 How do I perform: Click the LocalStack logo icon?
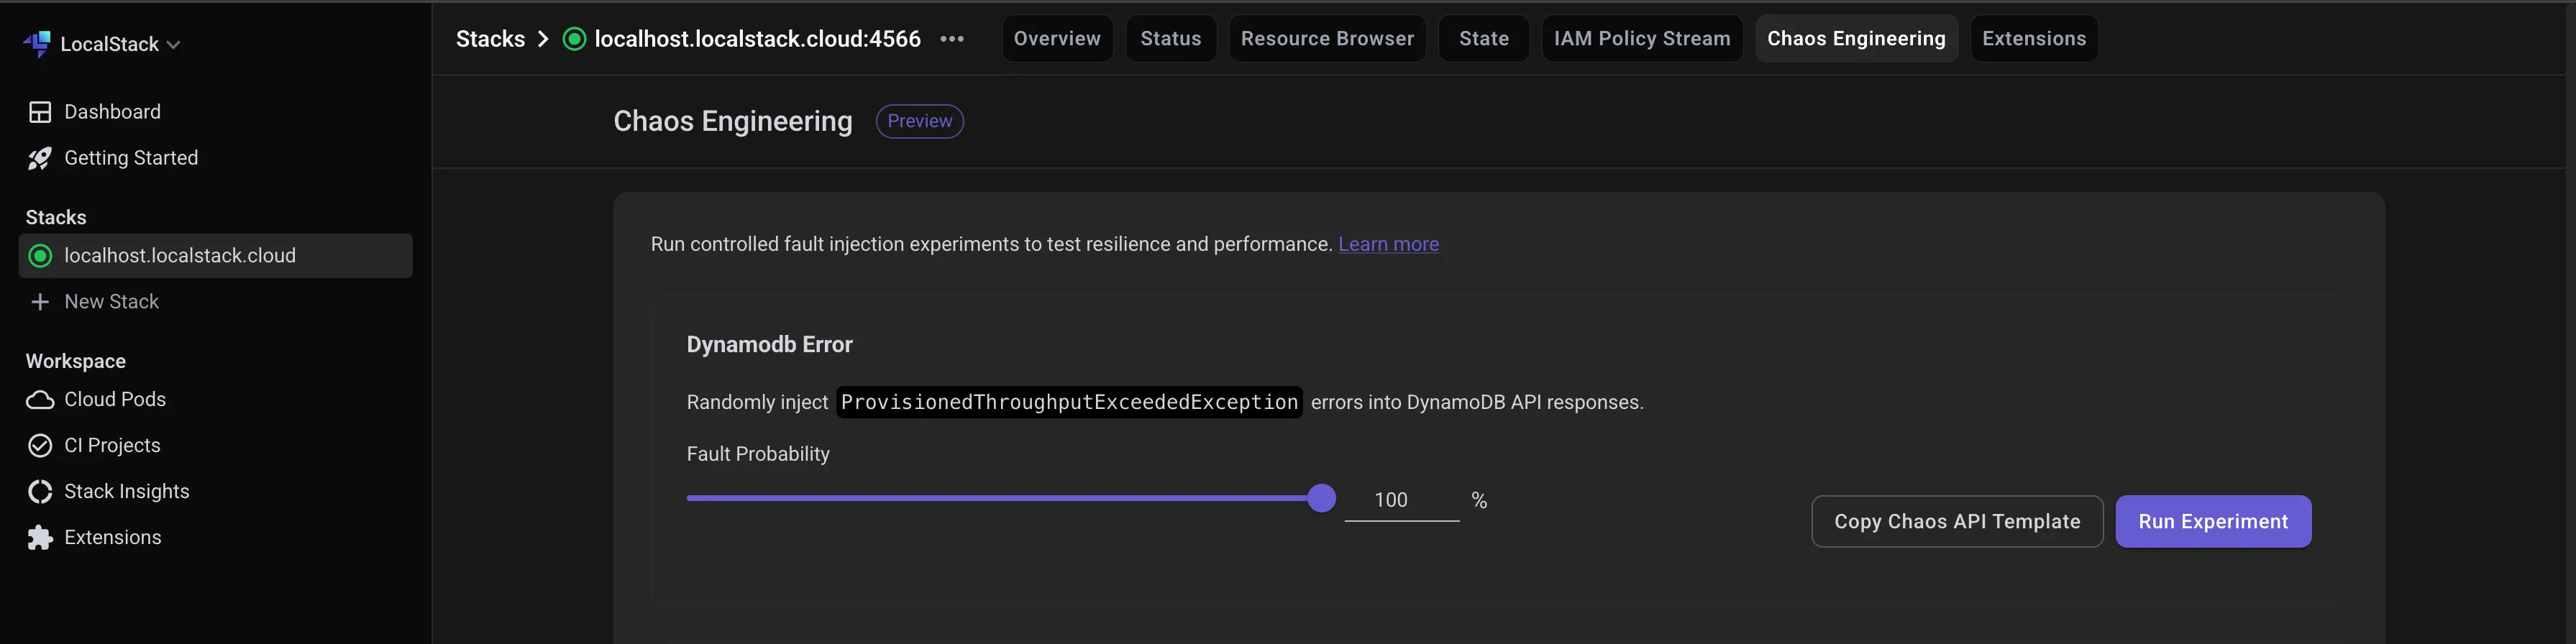[x=38, y=44]
